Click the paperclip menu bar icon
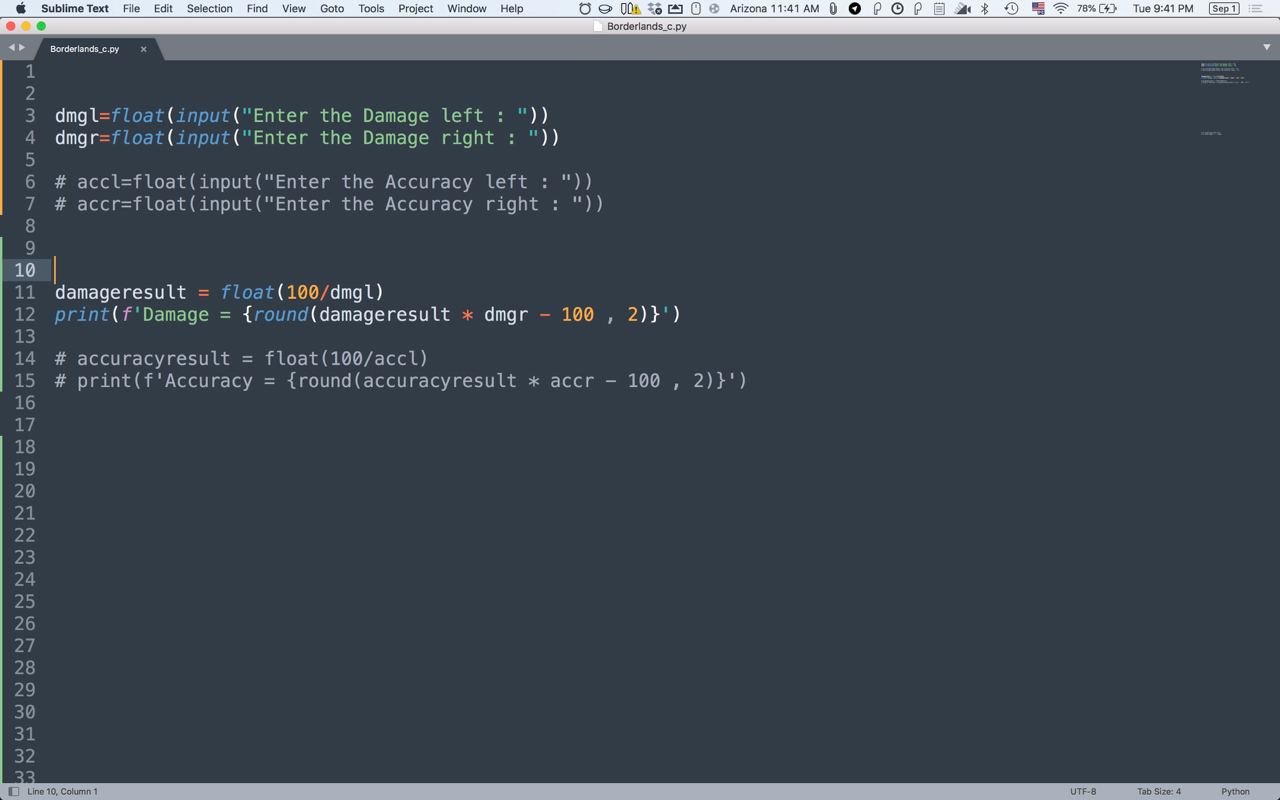The height and width of the screenshot is (800, 1280). pos(833,8)
